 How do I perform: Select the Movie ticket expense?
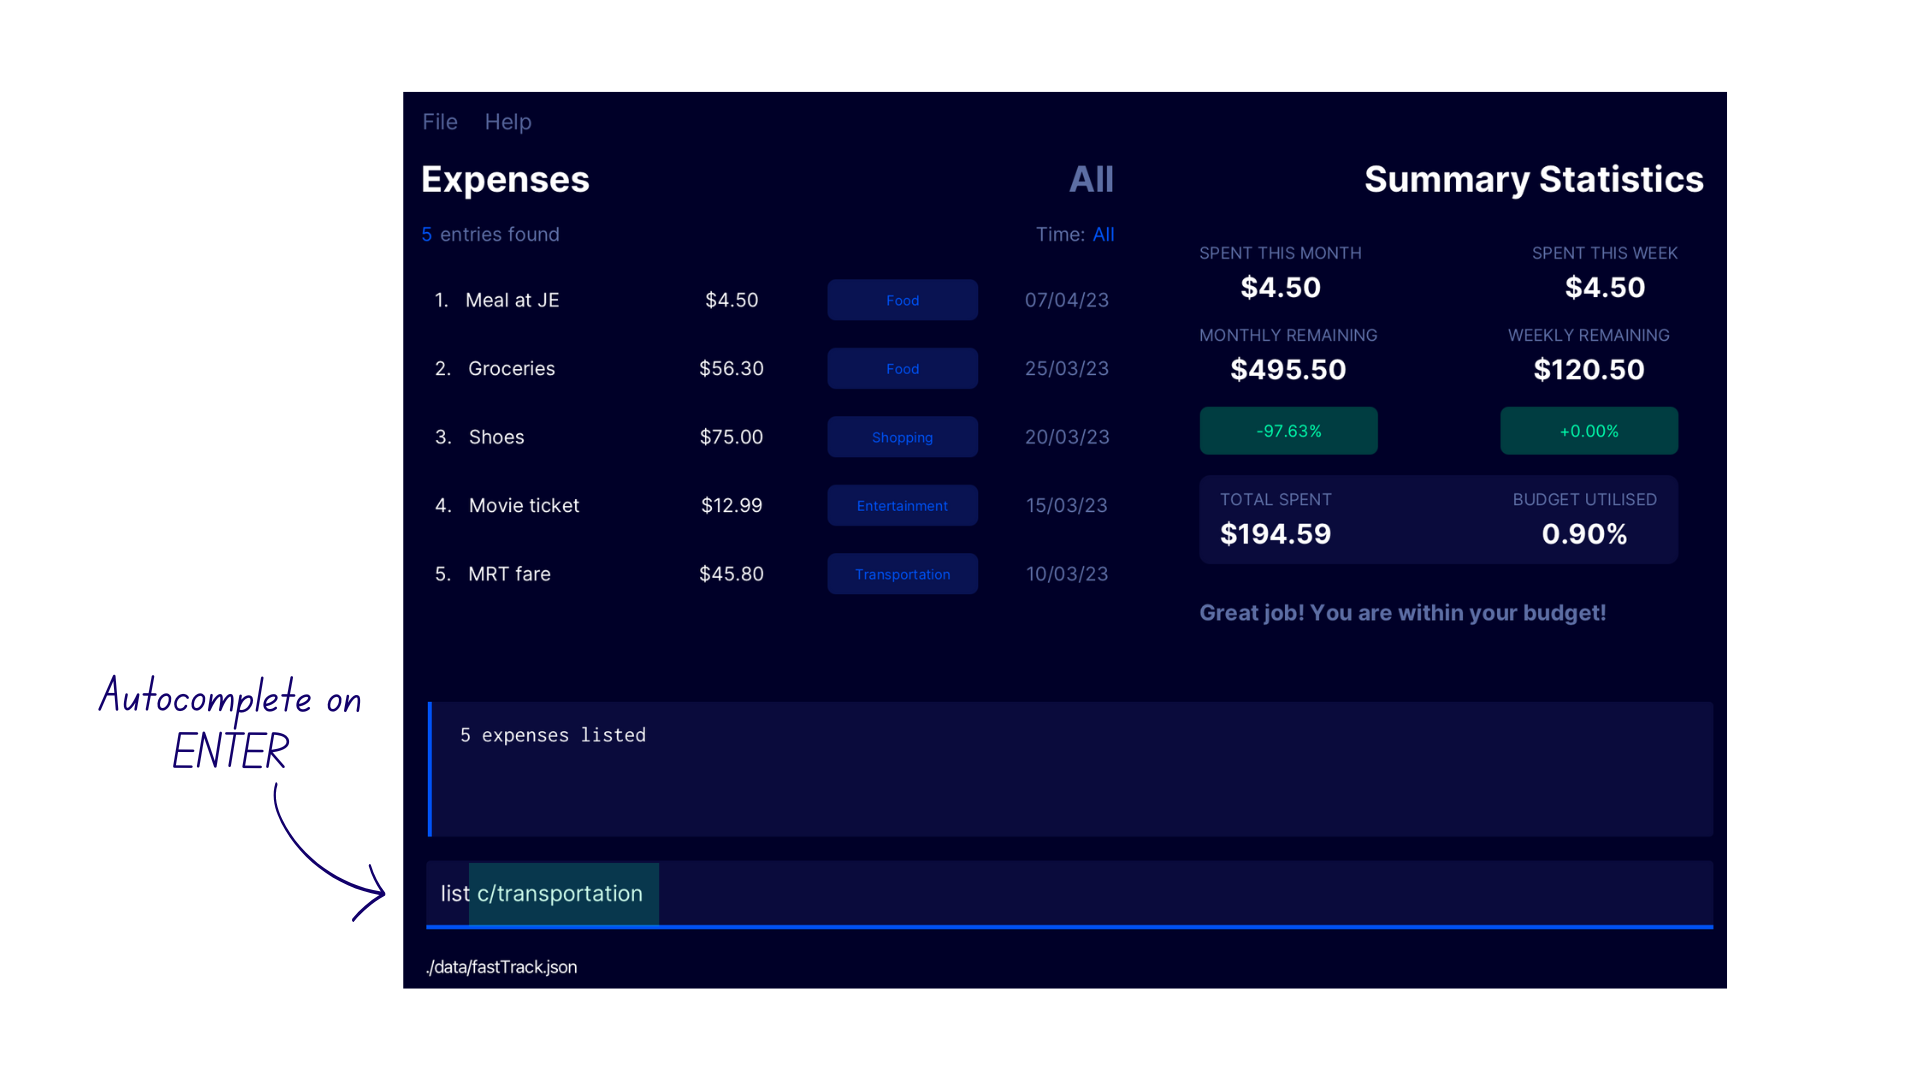click(771, 505)
